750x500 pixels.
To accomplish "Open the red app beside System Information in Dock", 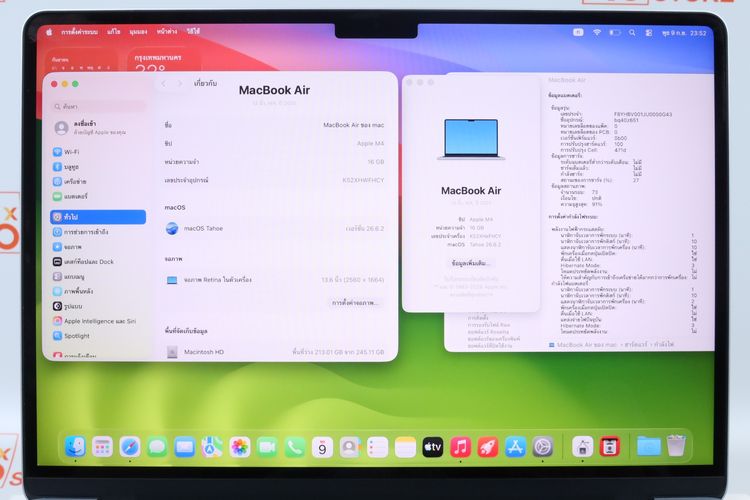I will pyautogui.click(x=609, y=447).
